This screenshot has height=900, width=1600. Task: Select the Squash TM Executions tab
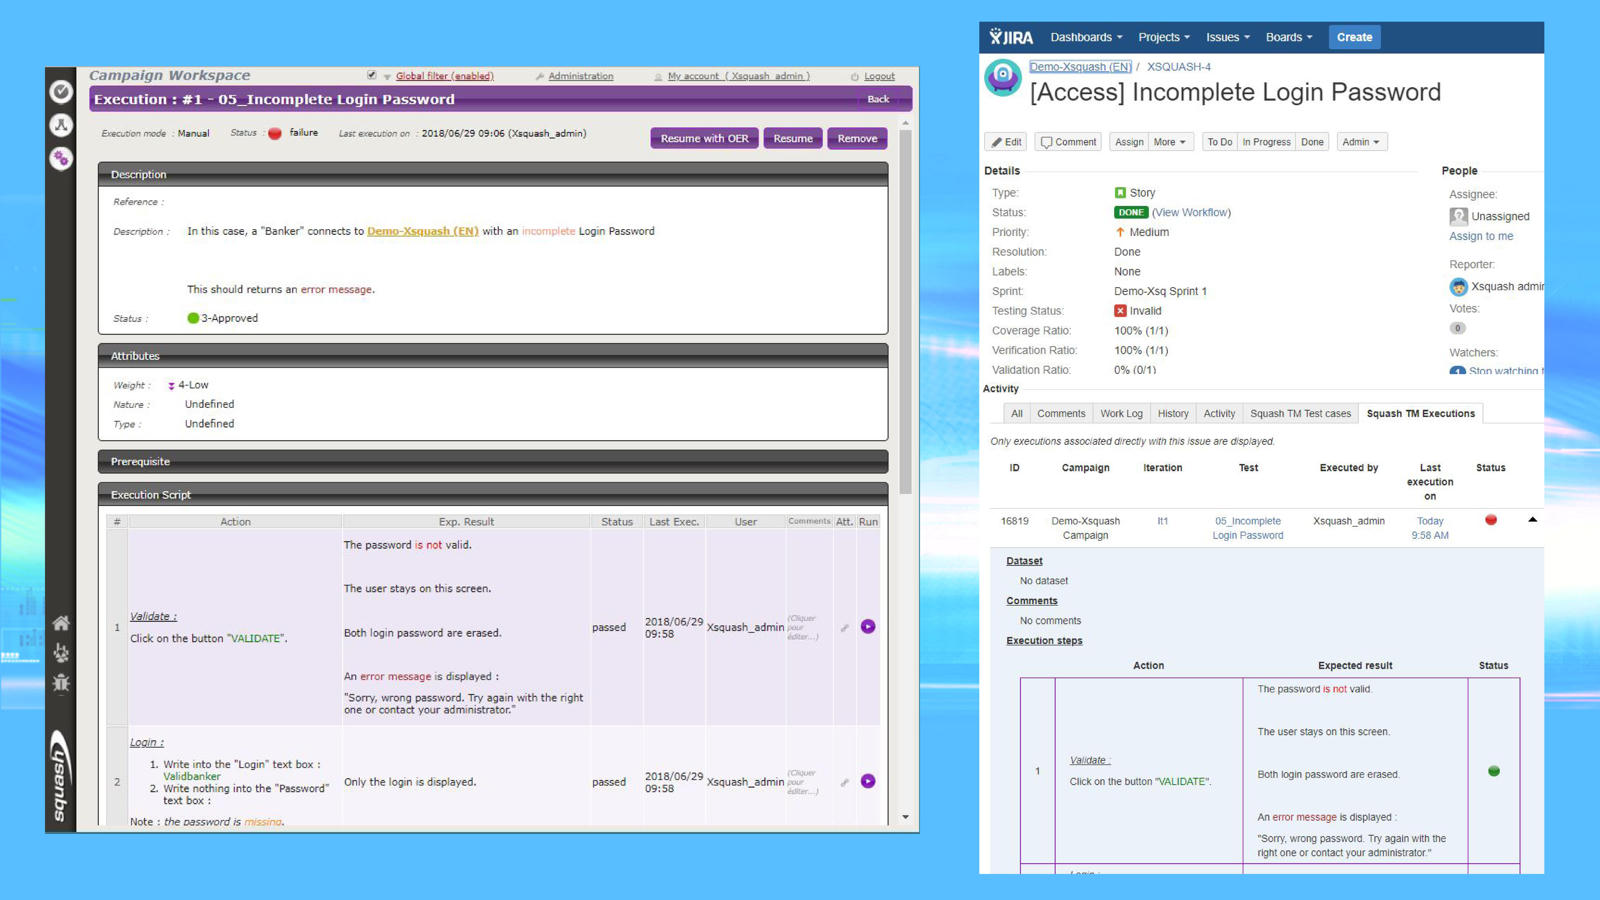1420,414
